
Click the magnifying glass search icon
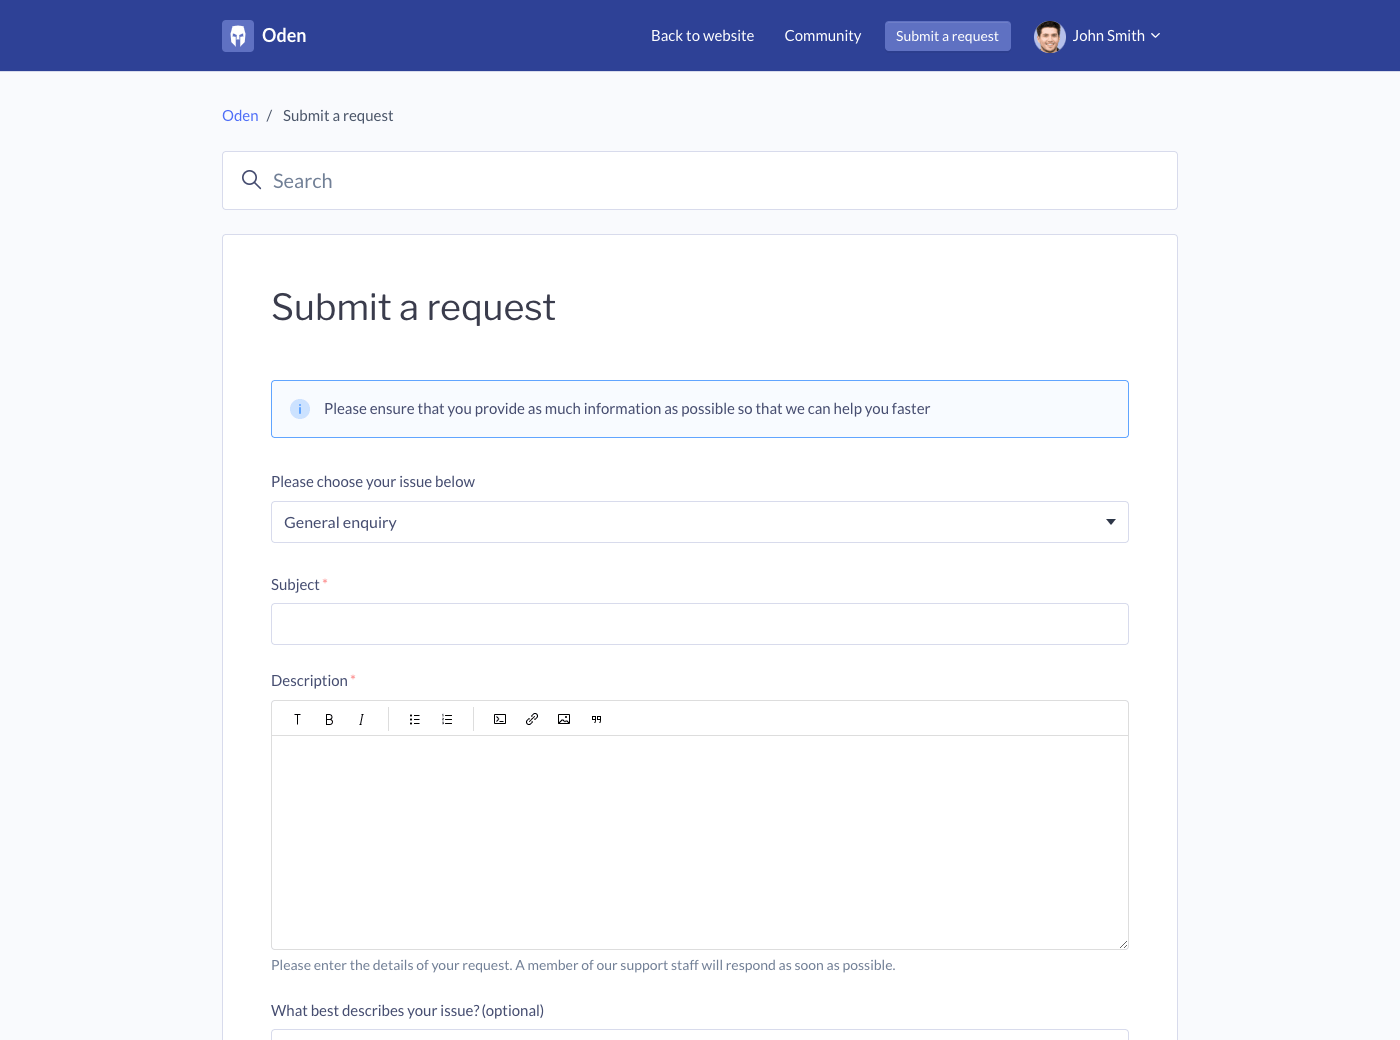tap(252, 180)
